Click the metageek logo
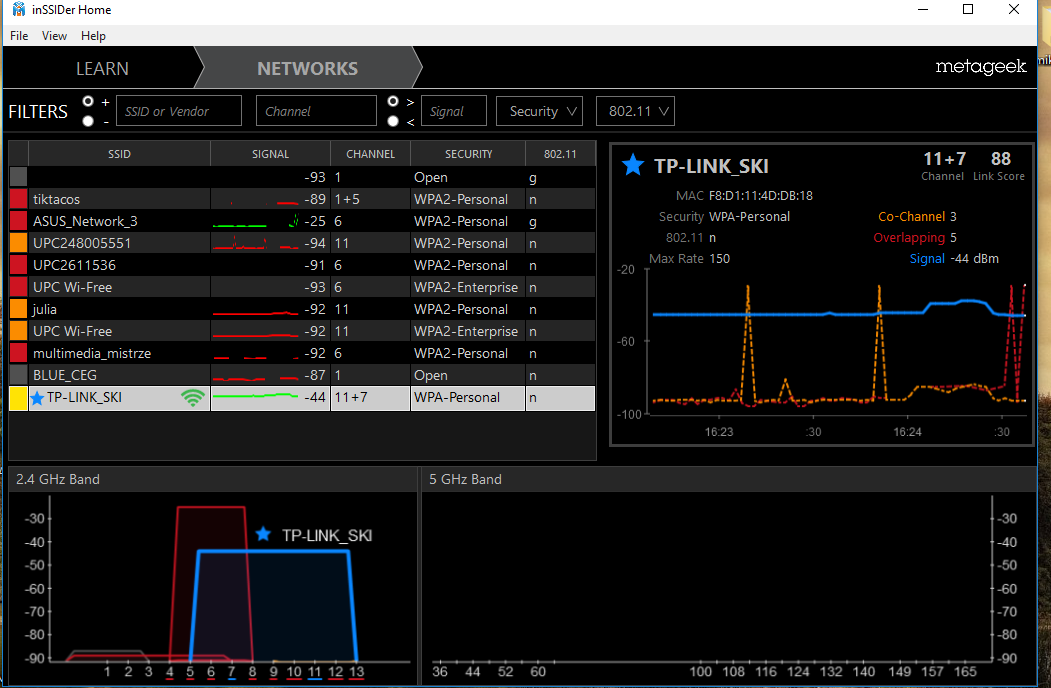This screenshot has height=688, width=1051. (x=981, y=67)
